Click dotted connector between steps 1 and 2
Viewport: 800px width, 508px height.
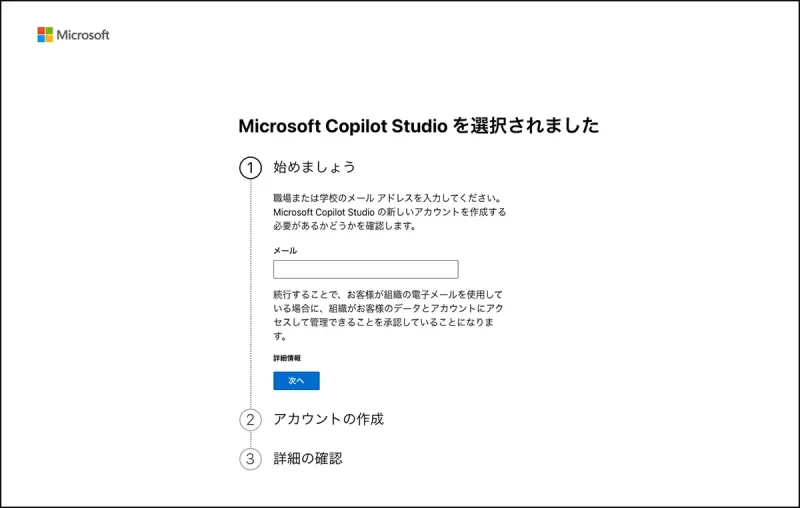click(x=250, y=294)
